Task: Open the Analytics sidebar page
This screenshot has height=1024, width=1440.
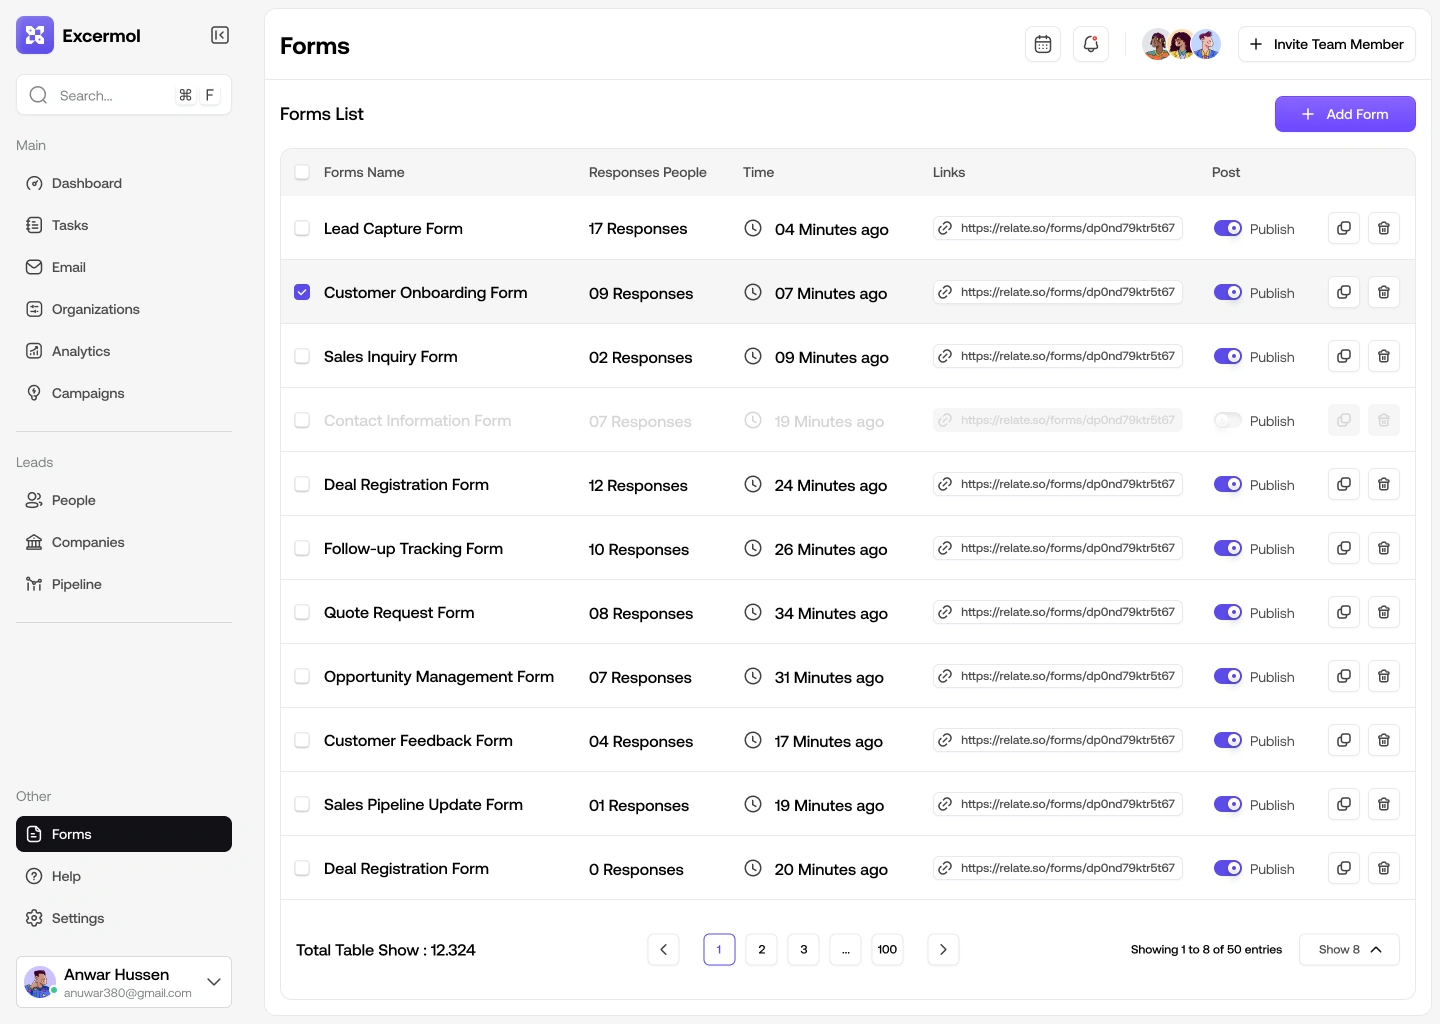Action: (x=81, y=351)
